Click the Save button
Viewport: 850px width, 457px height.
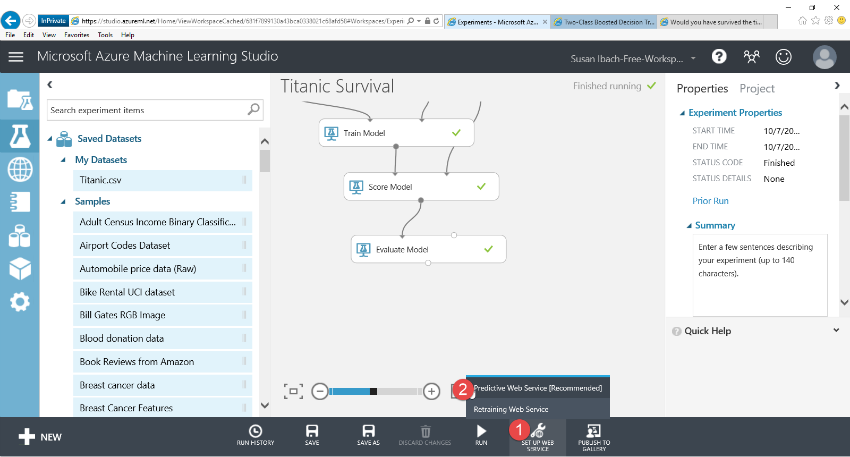[312, 435]
